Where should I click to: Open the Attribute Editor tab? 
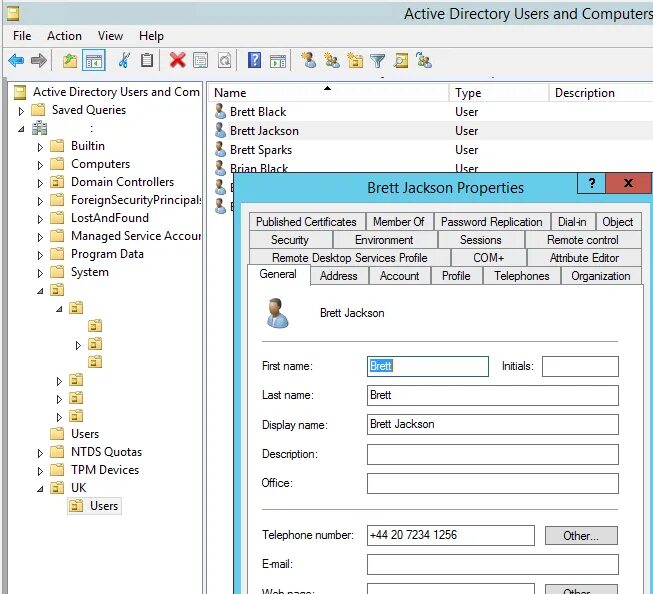[x=584, y=258]
